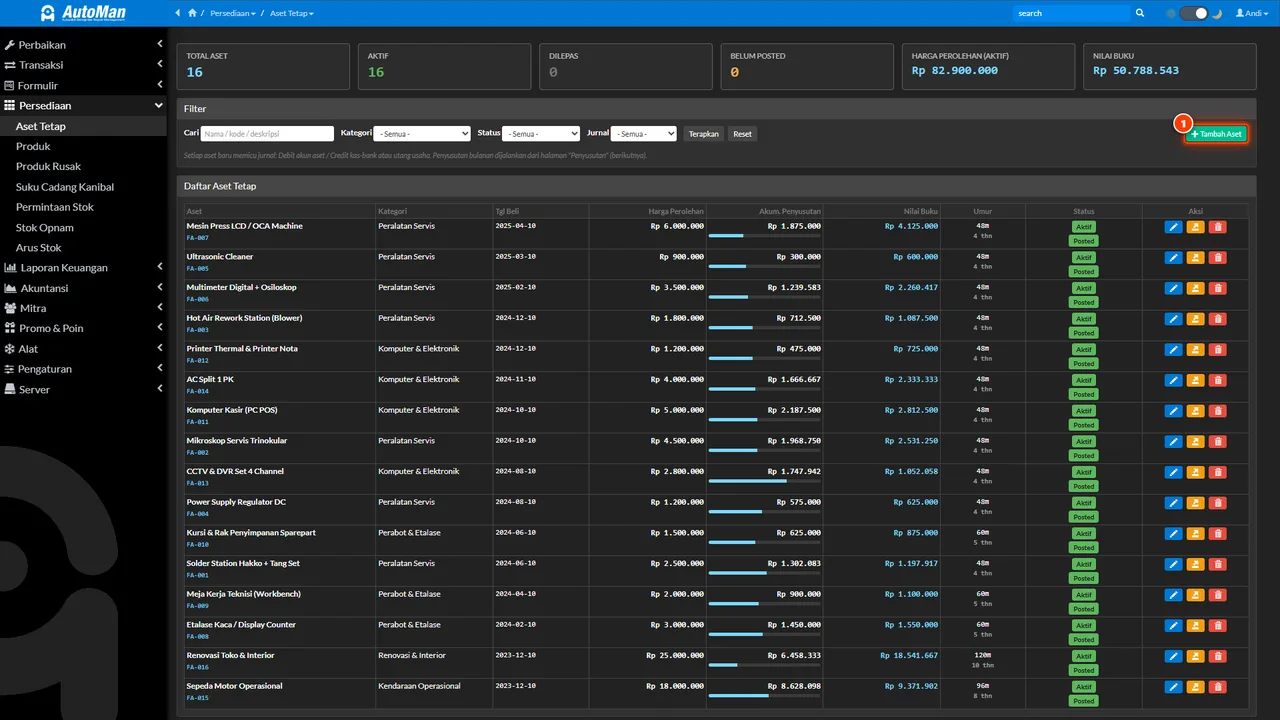Click orange dispose icon for Solder Station Hakko

(1196, 565)
